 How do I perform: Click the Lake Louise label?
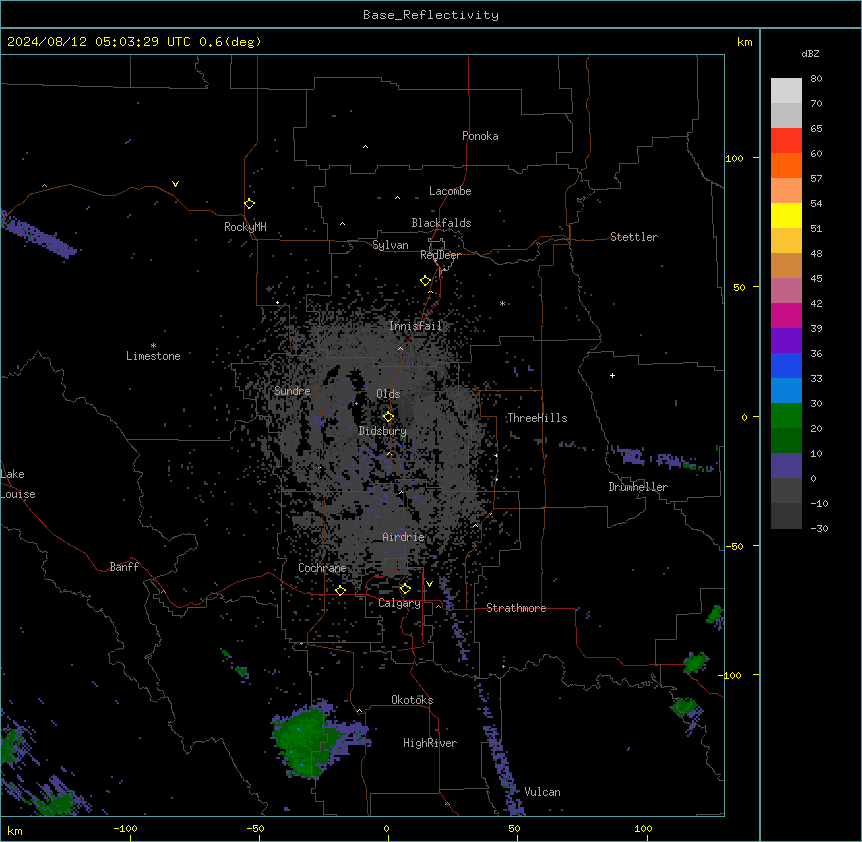18,484
